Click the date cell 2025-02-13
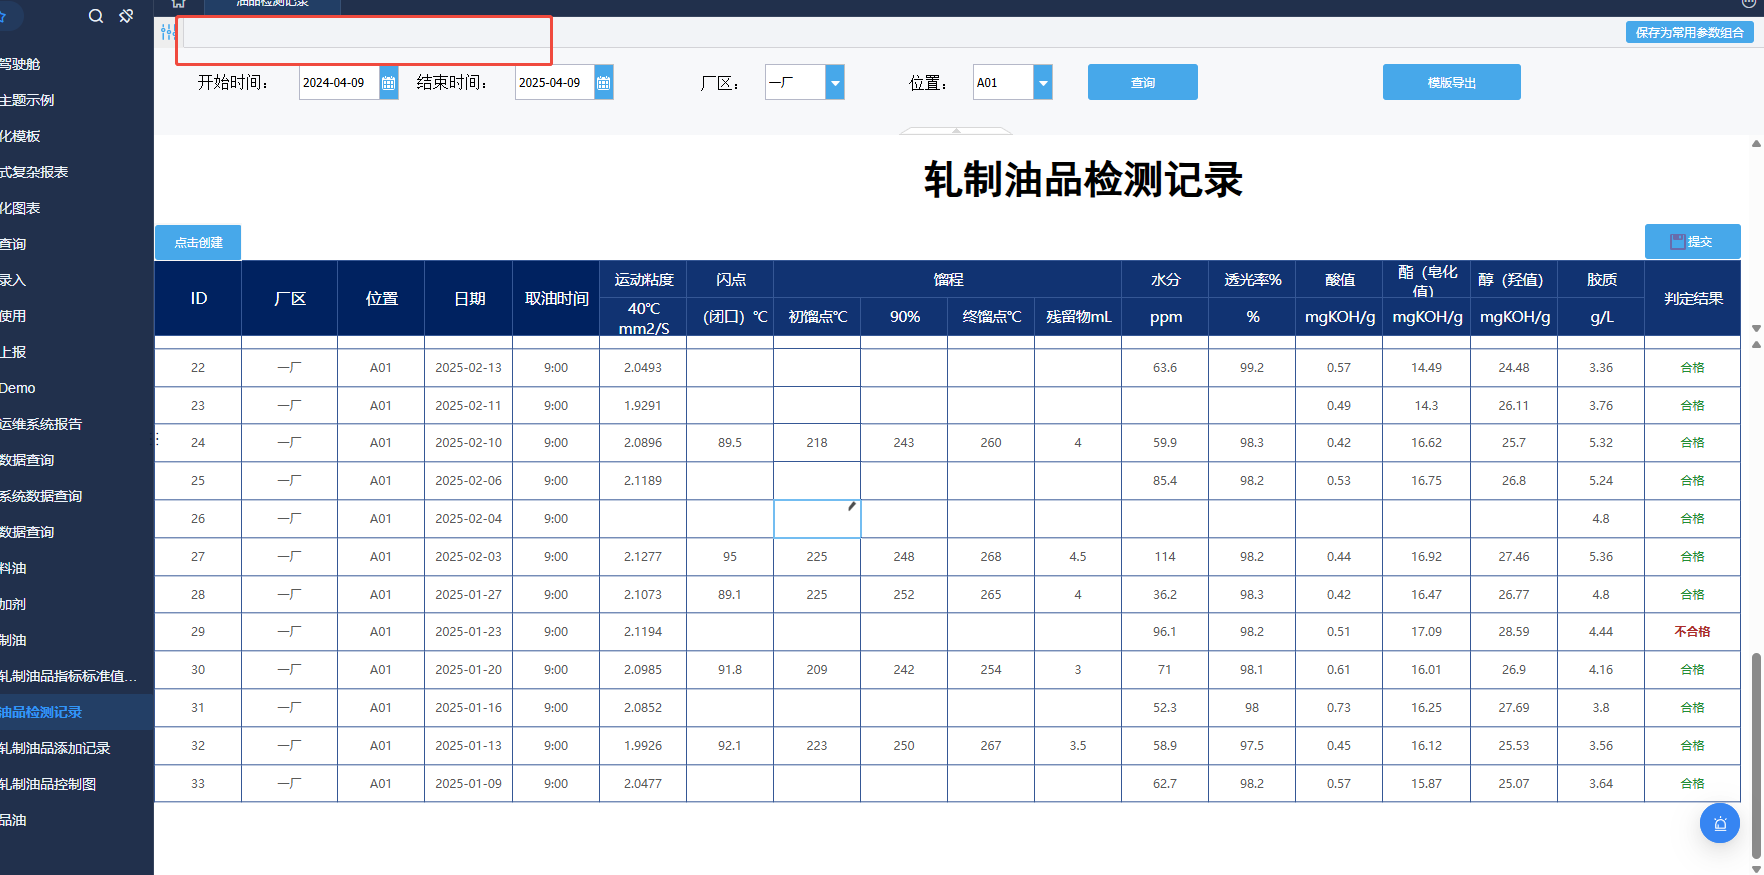Screen dimensions: 1764x875 469,368
